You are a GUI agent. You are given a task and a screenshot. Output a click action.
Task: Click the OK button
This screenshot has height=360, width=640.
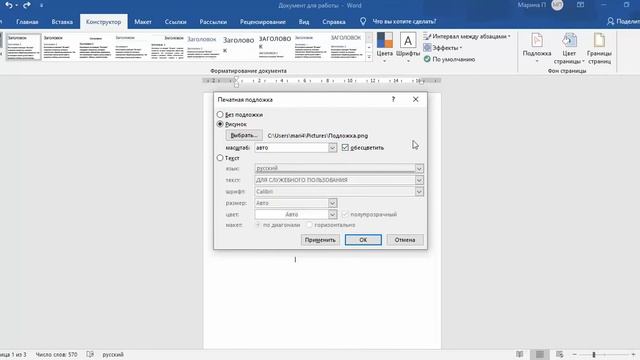[x=363, y=240]
